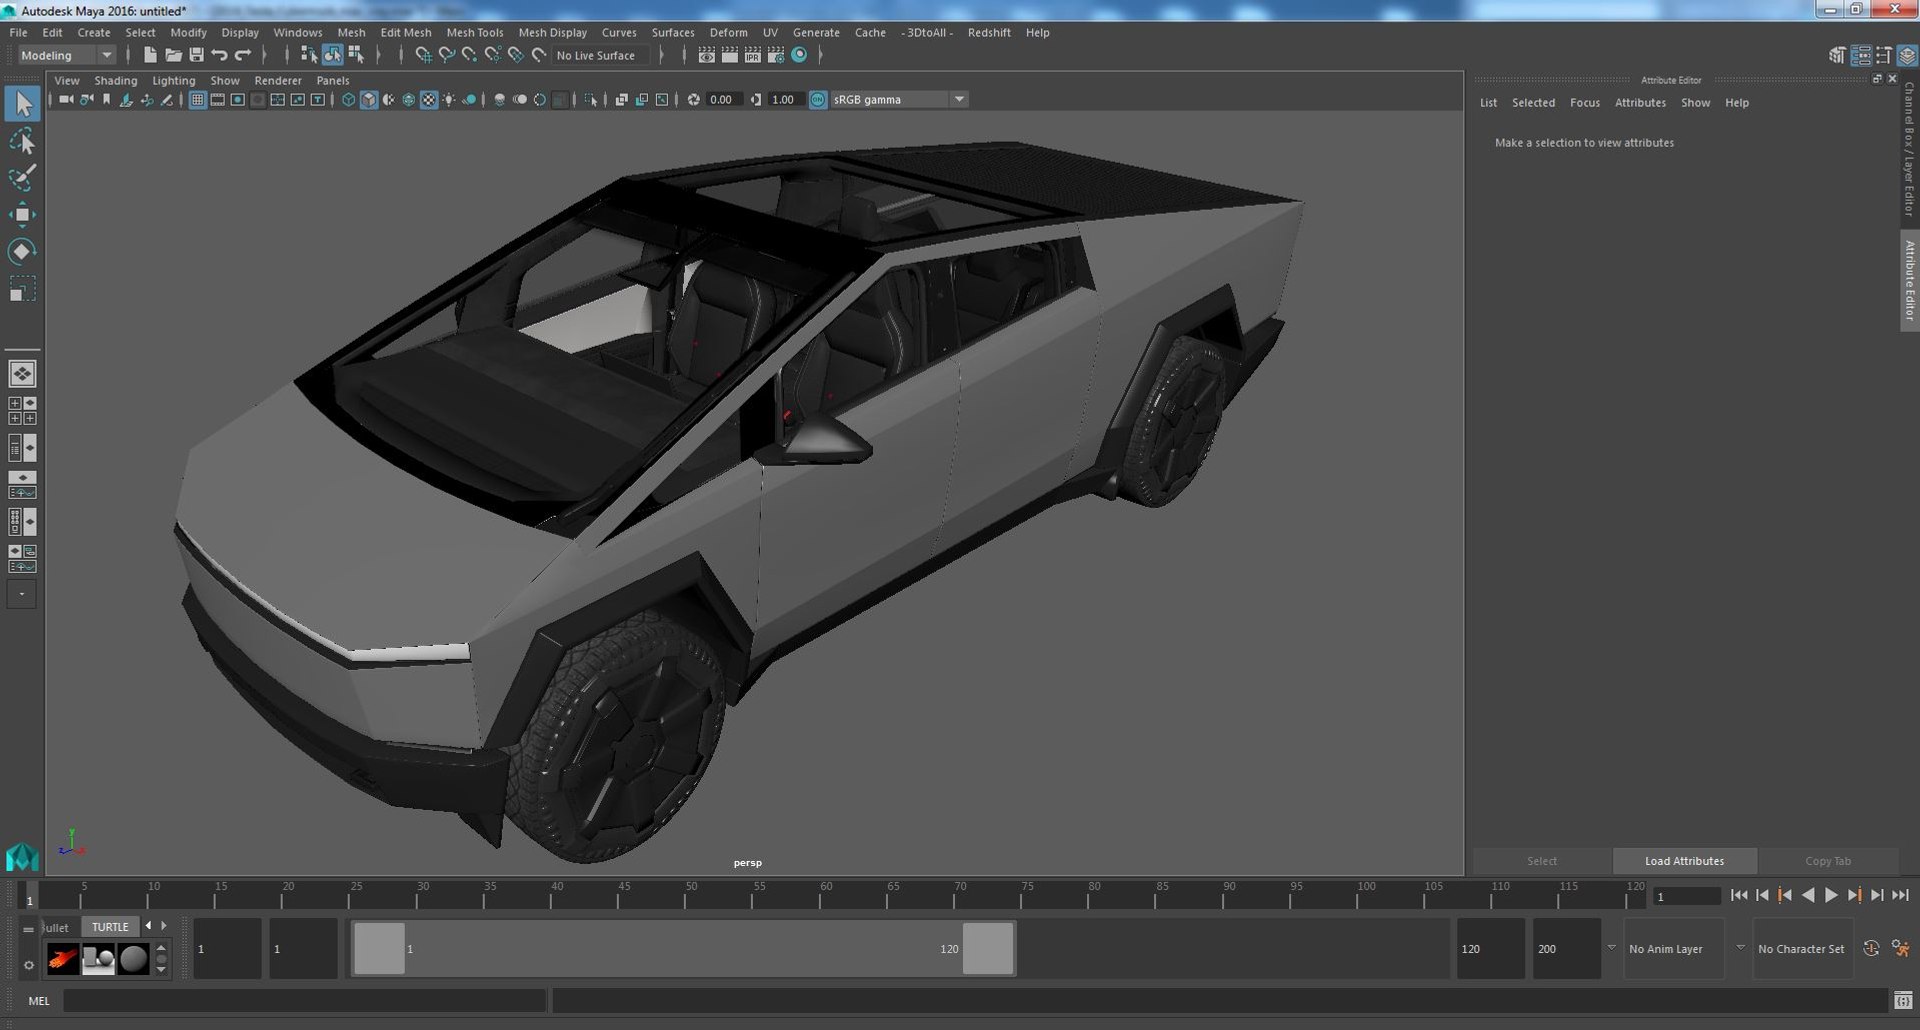
Task: Open the Script Editor icon
Action: [x=1903, y=1000]
